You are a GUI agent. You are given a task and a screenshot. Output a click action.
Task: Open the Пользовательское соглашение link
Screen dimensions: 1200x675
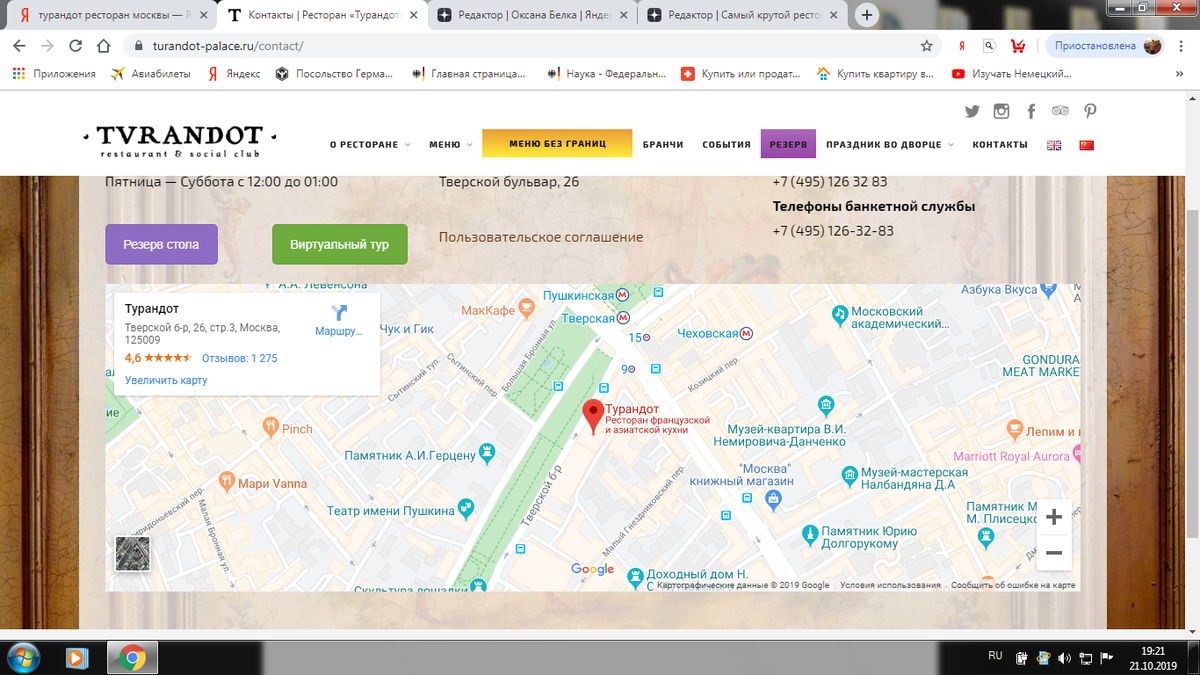541,237
